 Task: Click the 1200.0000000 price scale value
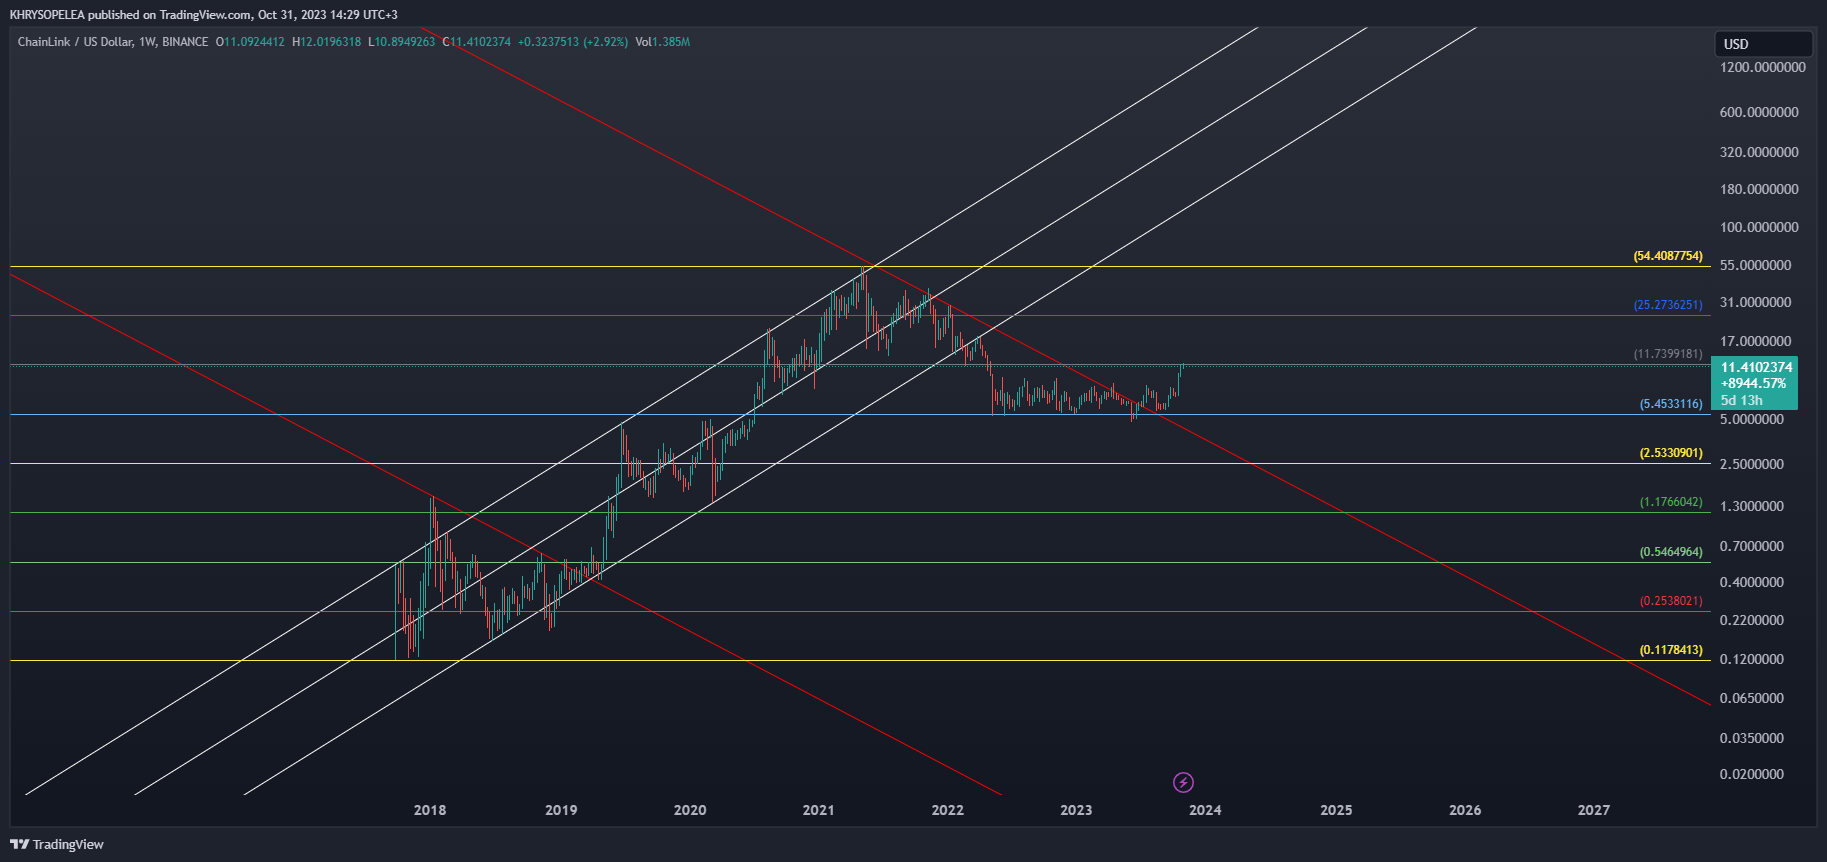click(1763, 67)
